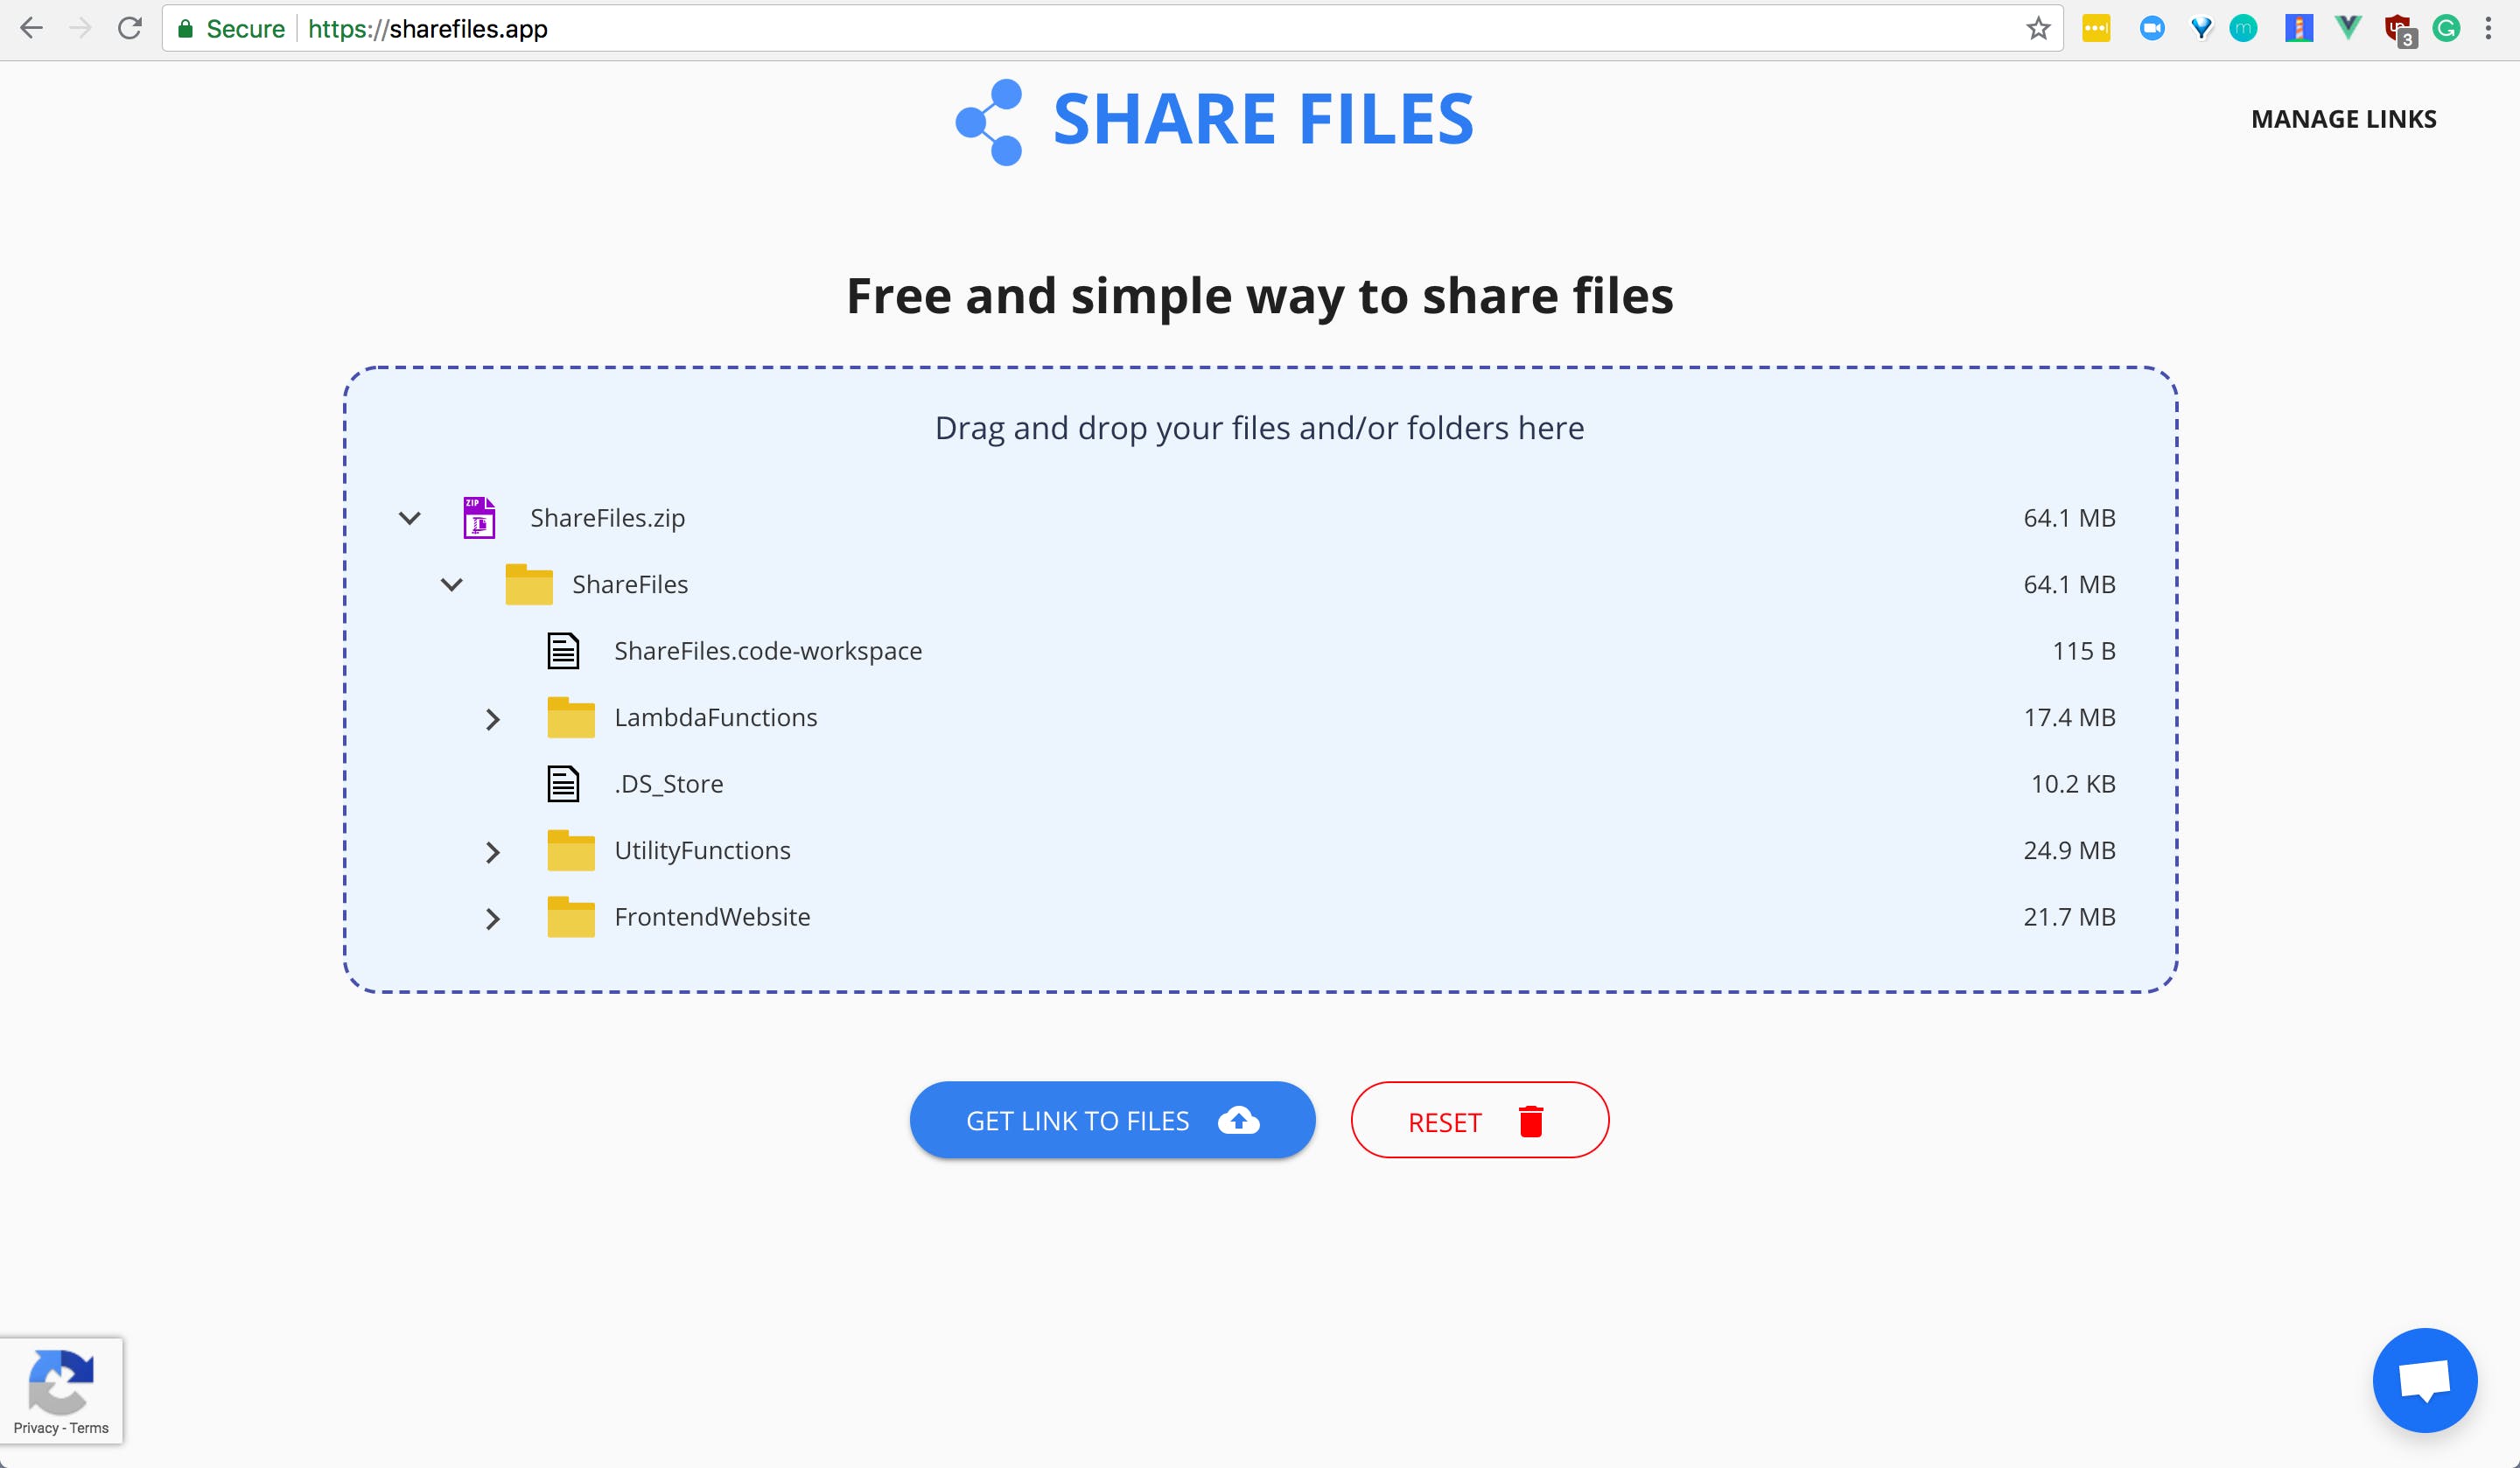This screenshot has height=1468, width=2520.
Task: Expand the UtilityFunctions folder
Action: click(x=493, y=851)
